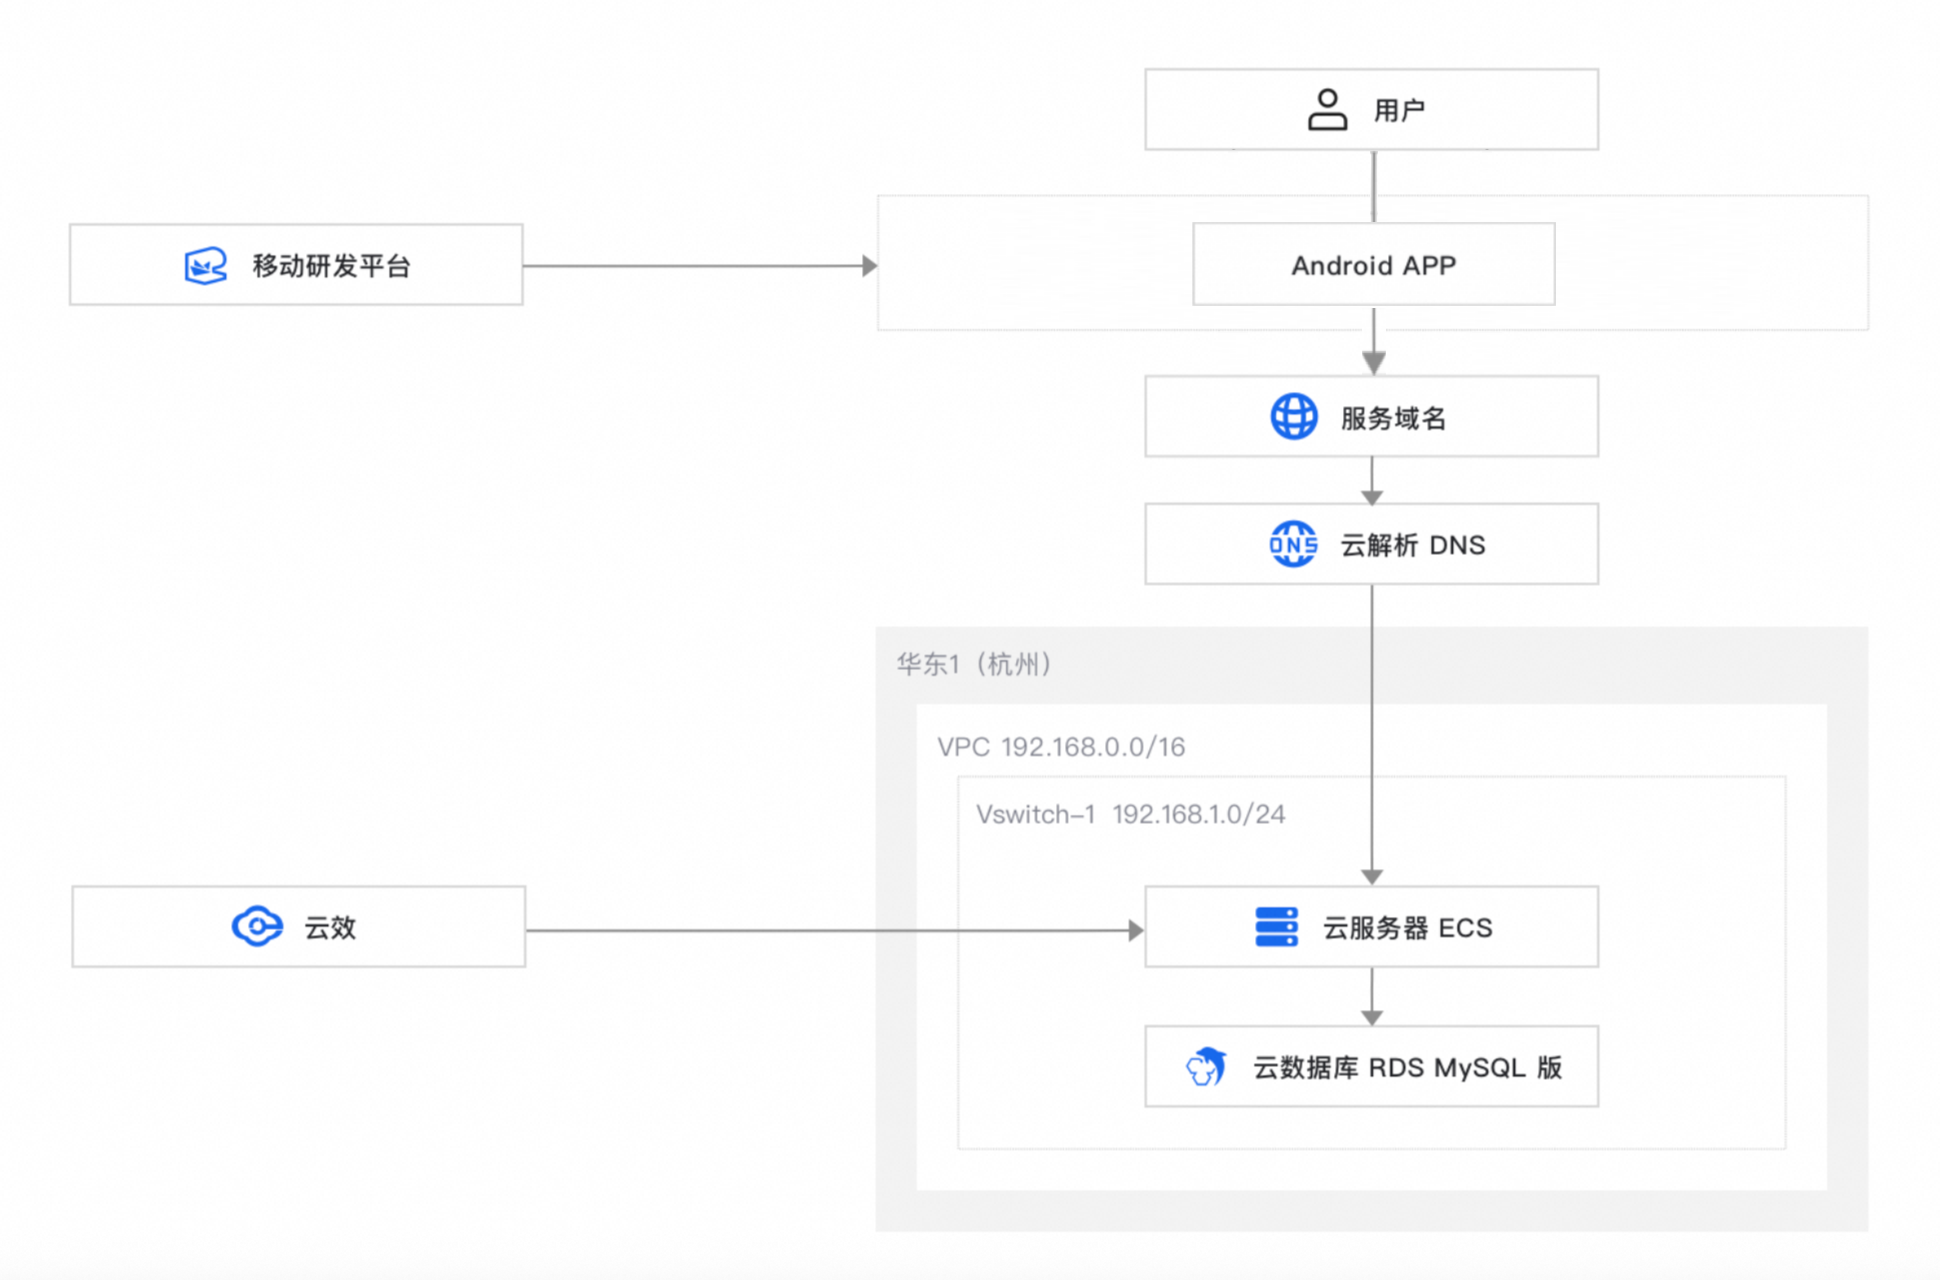Click the mobile development platform icon
Image resolution: width=1940 pixels, height=1280 pixels.
pyautogui.click(x=206, y=266)
